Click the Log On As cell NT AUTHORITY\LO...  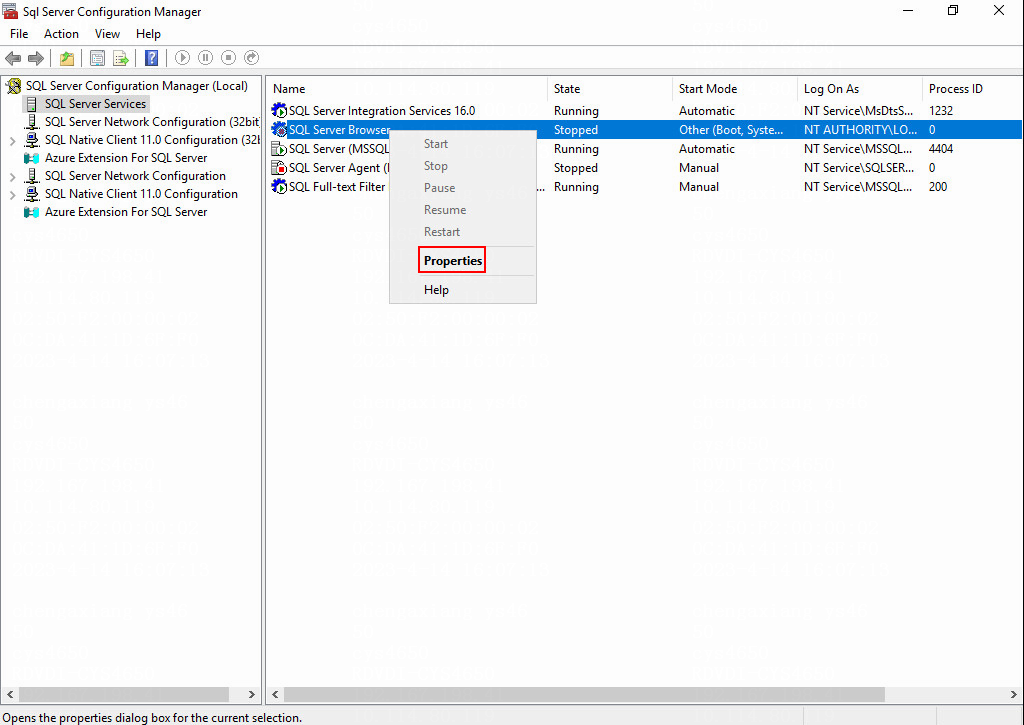tap(860, 129)
